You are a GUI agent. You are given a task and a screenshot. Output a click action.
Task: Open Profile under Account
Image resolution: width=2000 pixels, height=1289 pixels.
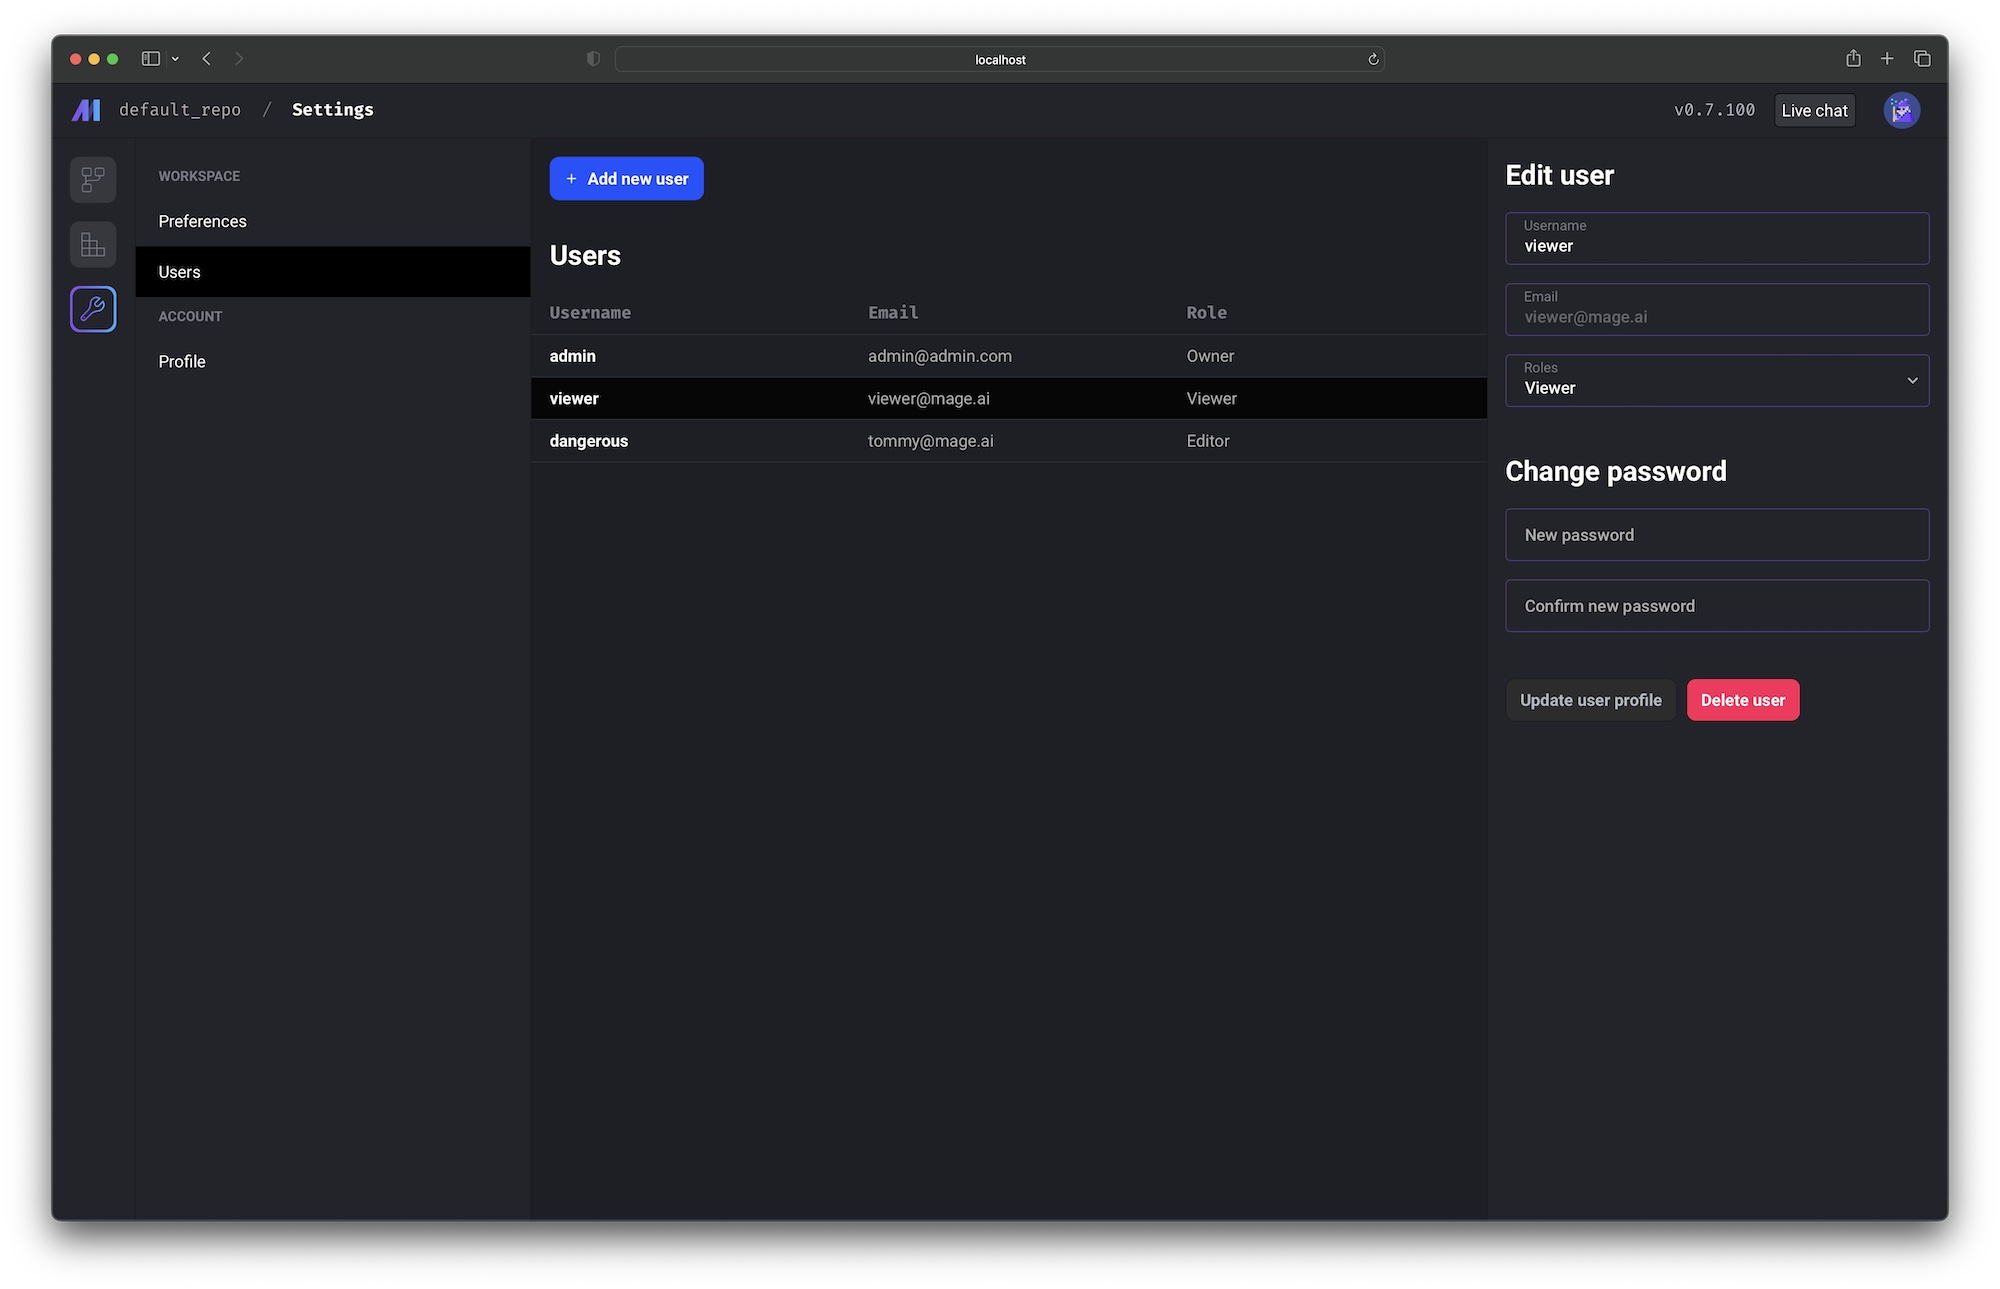[x=182, y=362]
